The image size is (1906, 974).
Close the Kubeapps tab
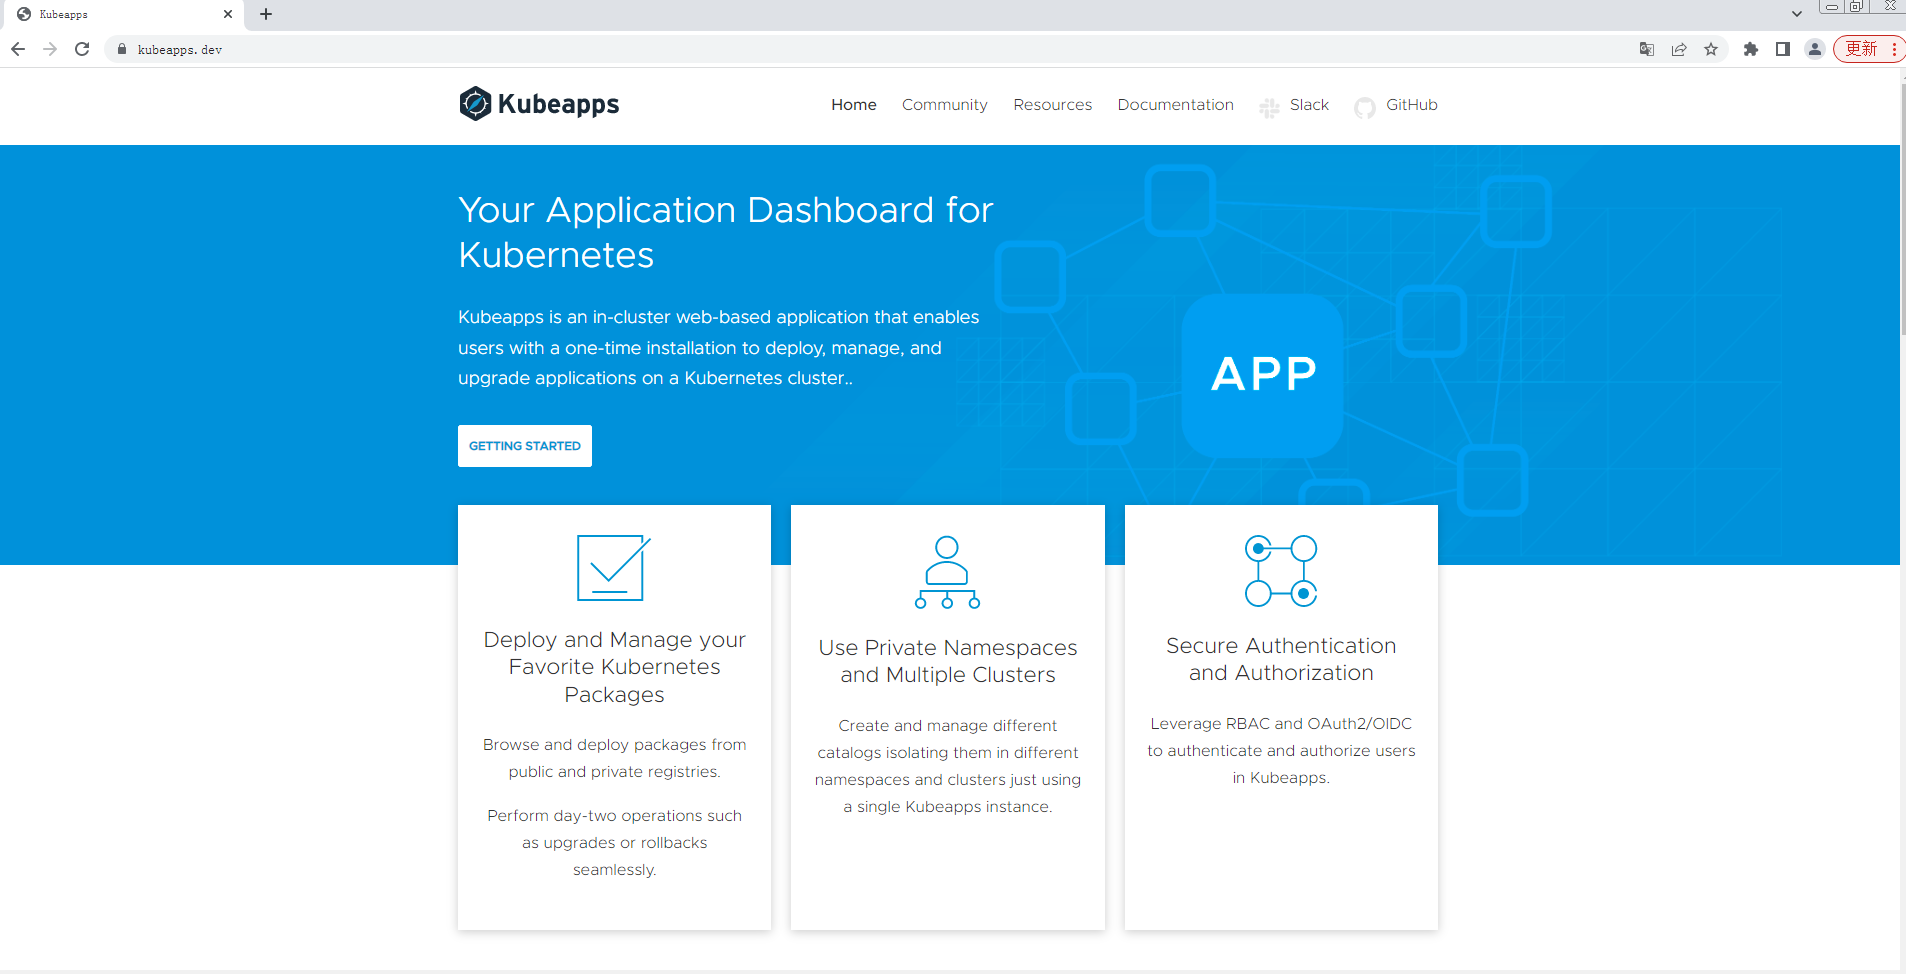coord(228,14)
